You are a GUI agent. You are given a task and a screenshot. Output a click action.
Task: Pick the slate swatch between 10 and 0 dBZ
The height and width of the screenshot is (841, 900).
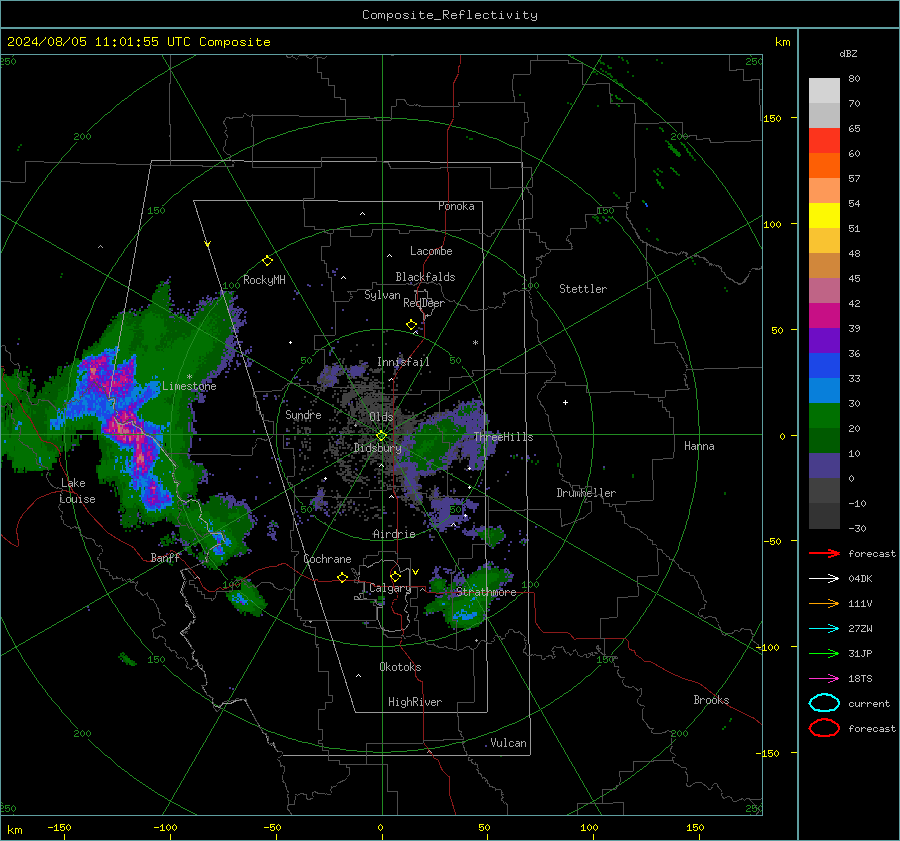click(824, 466)
